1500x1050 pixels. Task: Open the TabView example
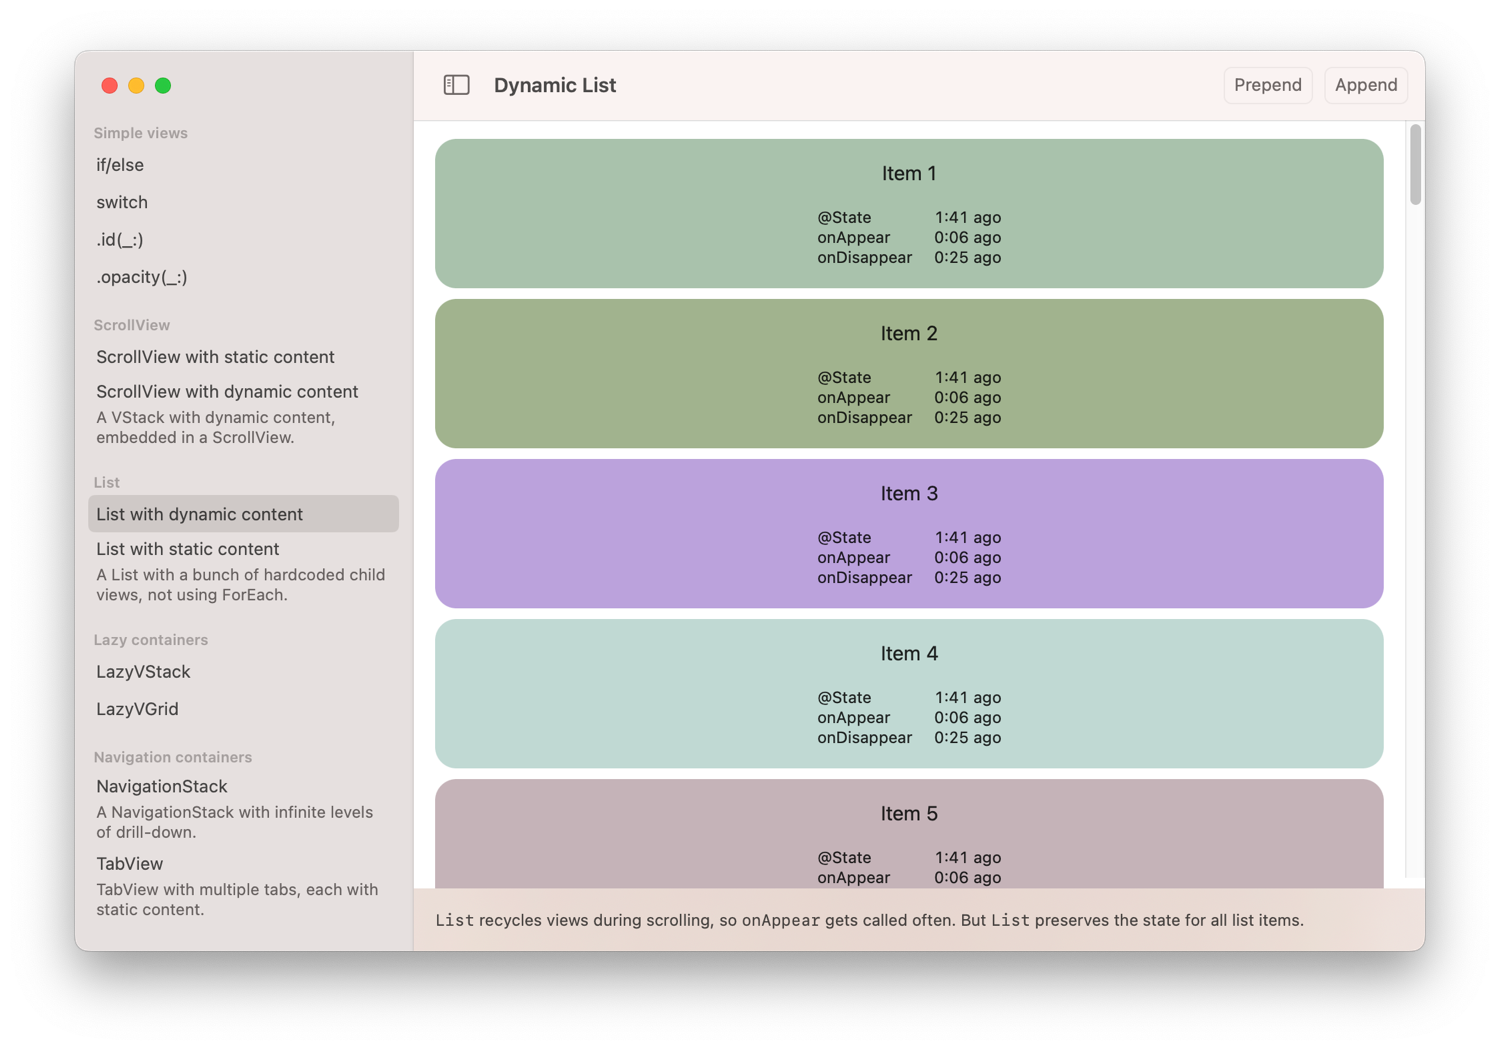click(x=130, y=864)
